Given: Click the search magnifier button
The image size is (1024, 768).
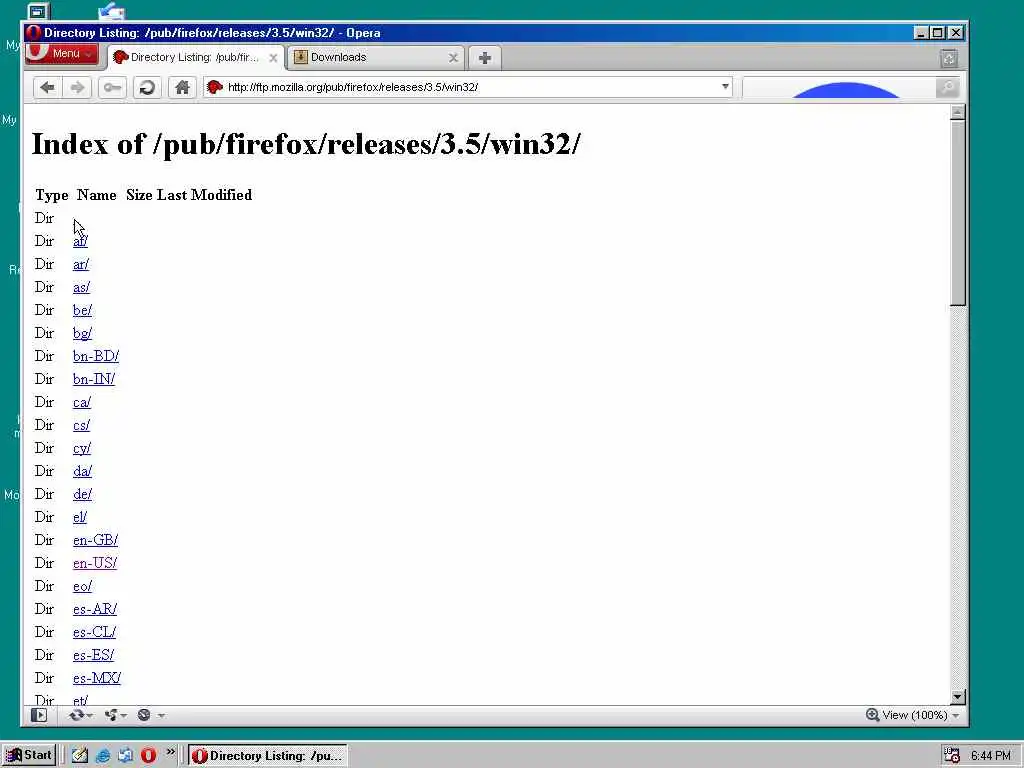Looking at the screenshot, I should coord(947,87).
